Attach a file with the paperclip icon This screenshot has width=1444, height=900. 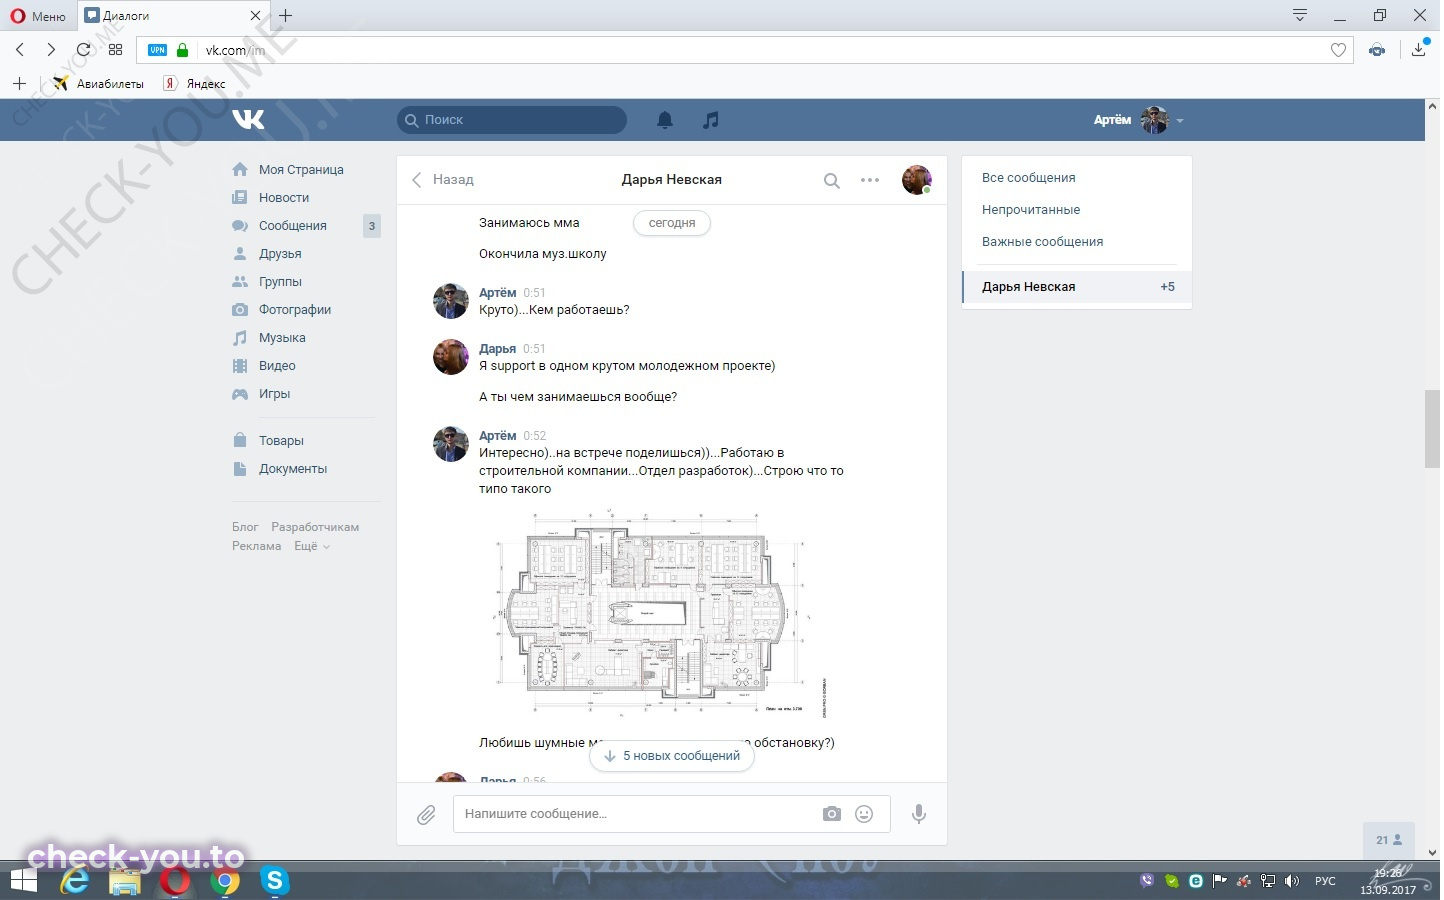426,815
